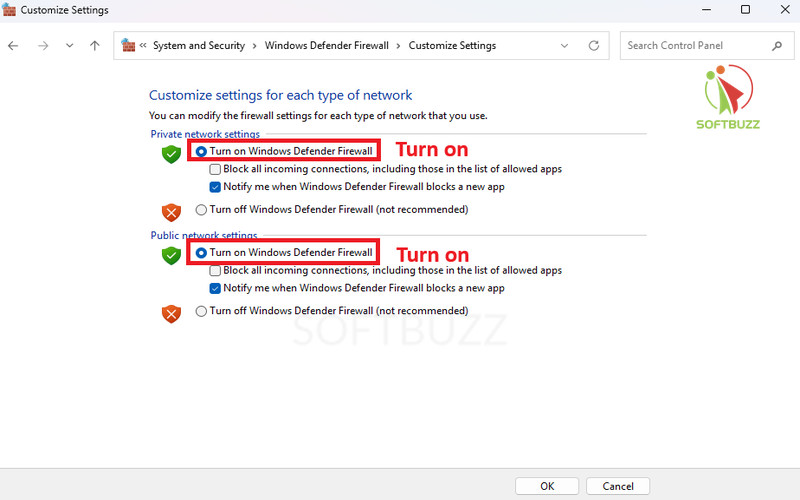Click the Customize Settings breadcrumb
The height and width of the screenshot is (500, 800).
452,46
